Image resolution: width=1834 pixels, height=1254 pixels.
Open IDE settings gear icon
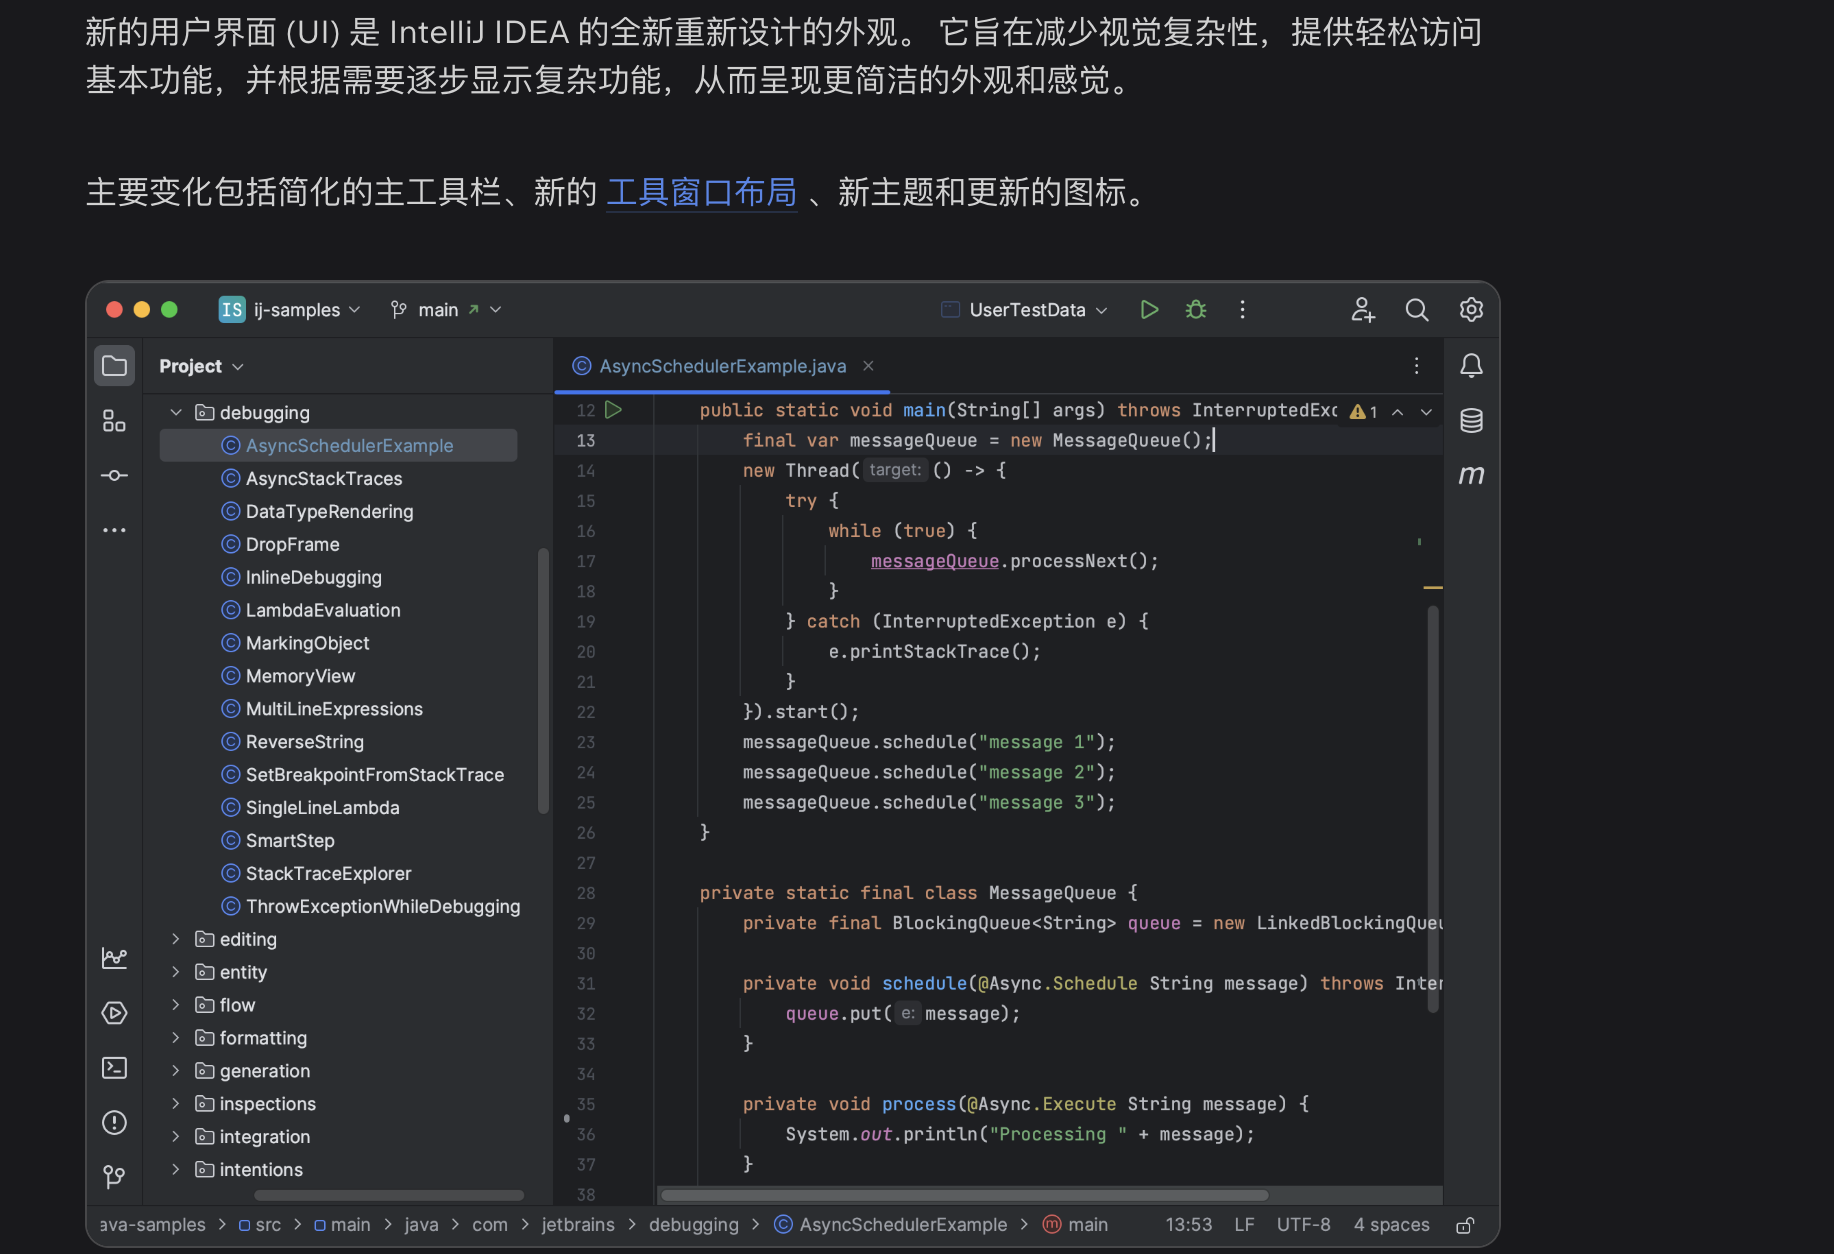pyautogui.click(x=1471, y=310)
